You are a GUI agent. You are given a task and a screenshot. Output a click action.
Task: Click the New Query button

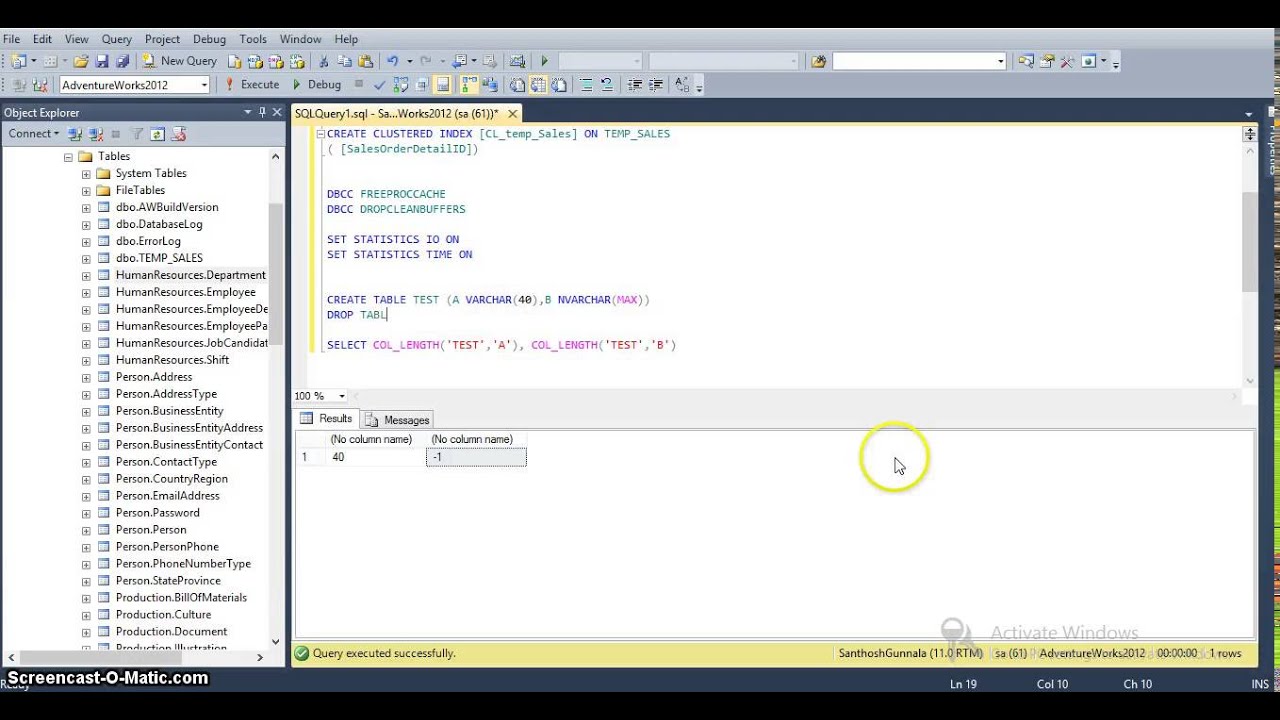pos(179,61)
